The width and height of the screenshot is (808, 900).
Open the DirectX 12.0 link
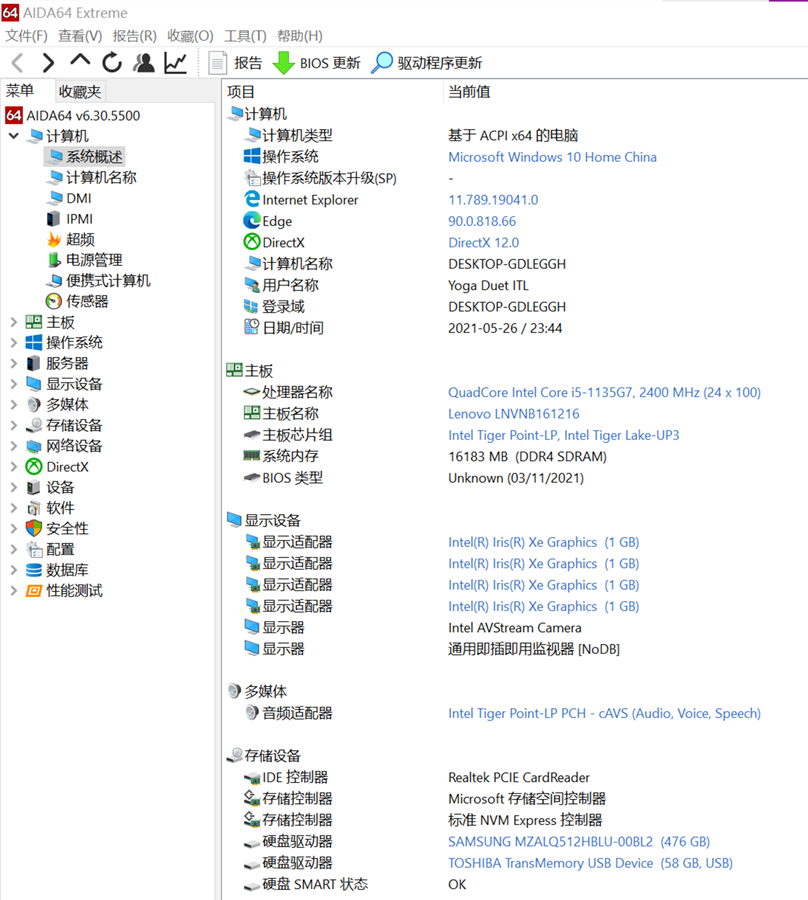[483, 242]
